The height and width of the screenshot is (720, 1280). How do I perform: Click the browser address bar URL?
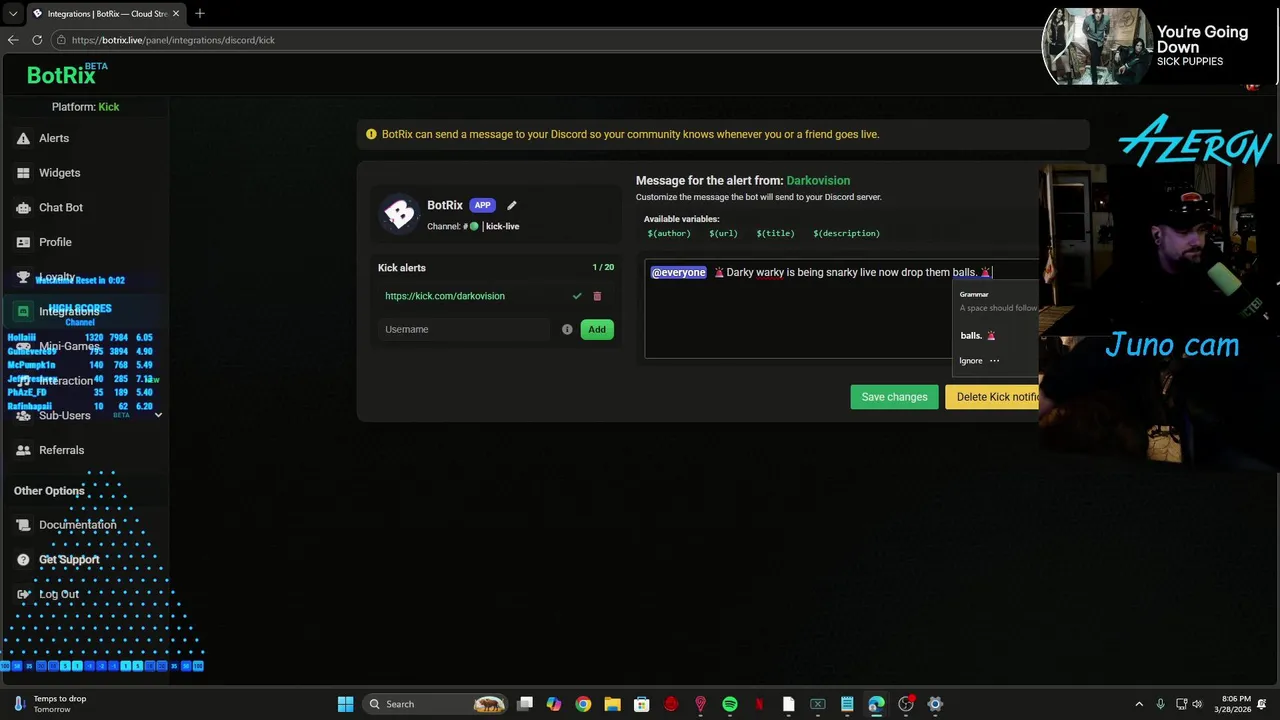click(173, 40)
